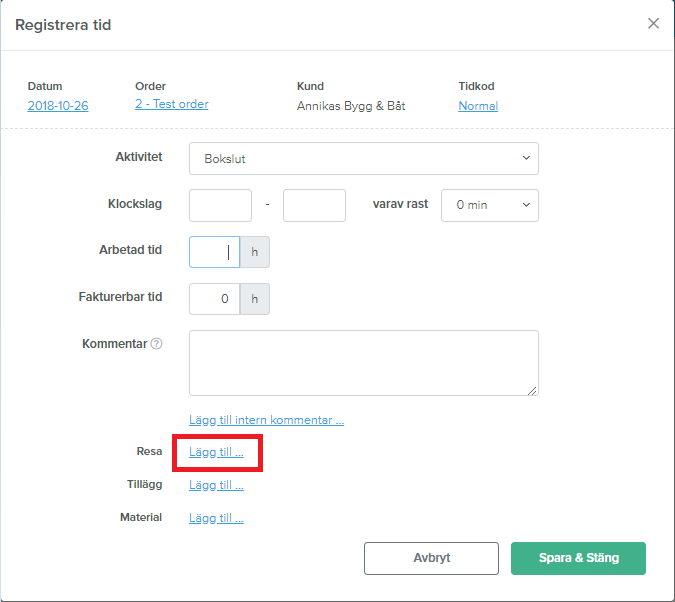Viewport: 675px width, 602px height.
Task: Click the Spara & Stäng button
Action: (x=579, y=558)
